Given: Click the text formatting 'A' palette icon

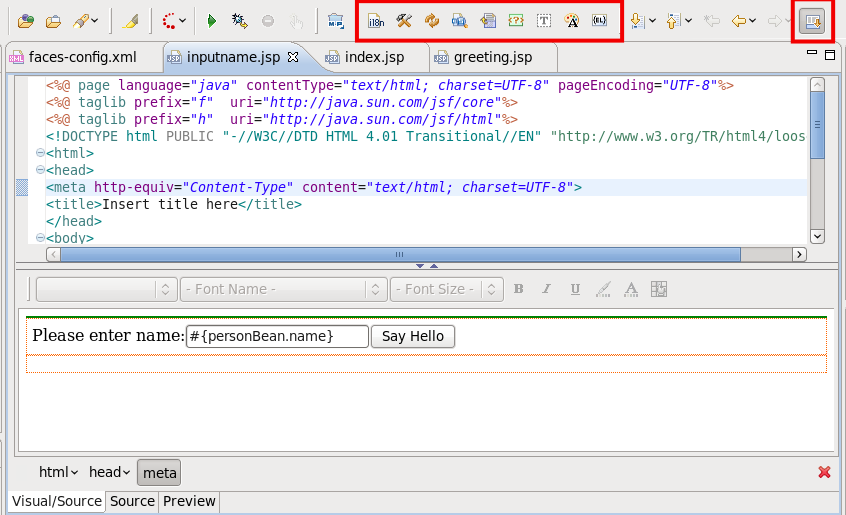Looking at the screenshot, I should [572, 20].
